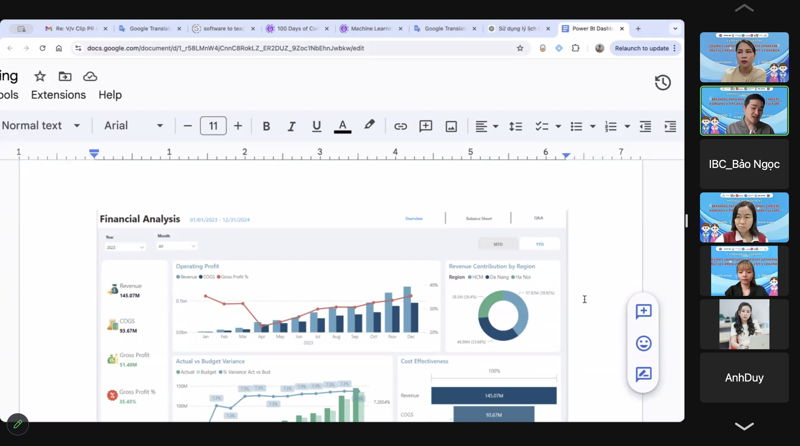
Task: Open the checklist toolbar option
Action: [542, 126]
